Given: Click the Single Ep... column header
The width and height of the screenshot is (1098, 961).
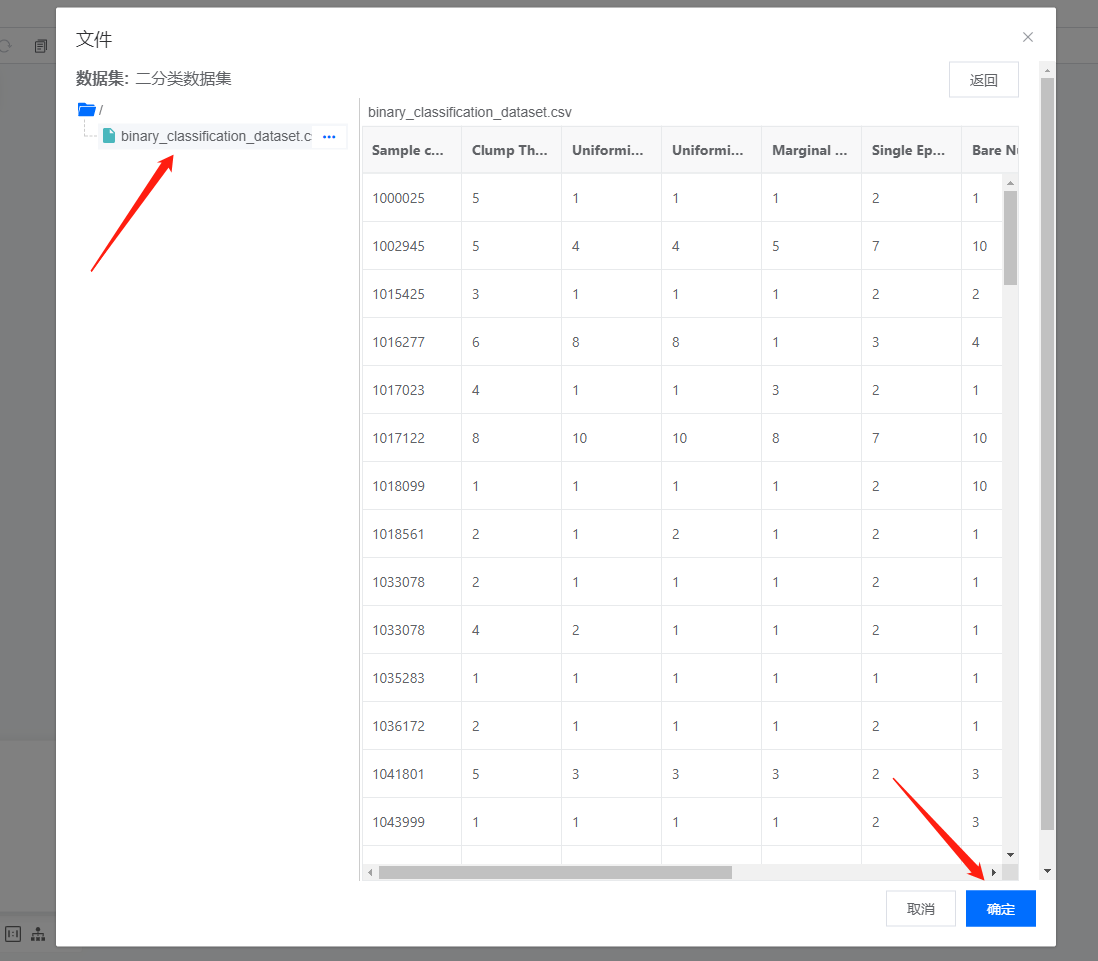Looking at the screenshot, I should pos(911,150).
